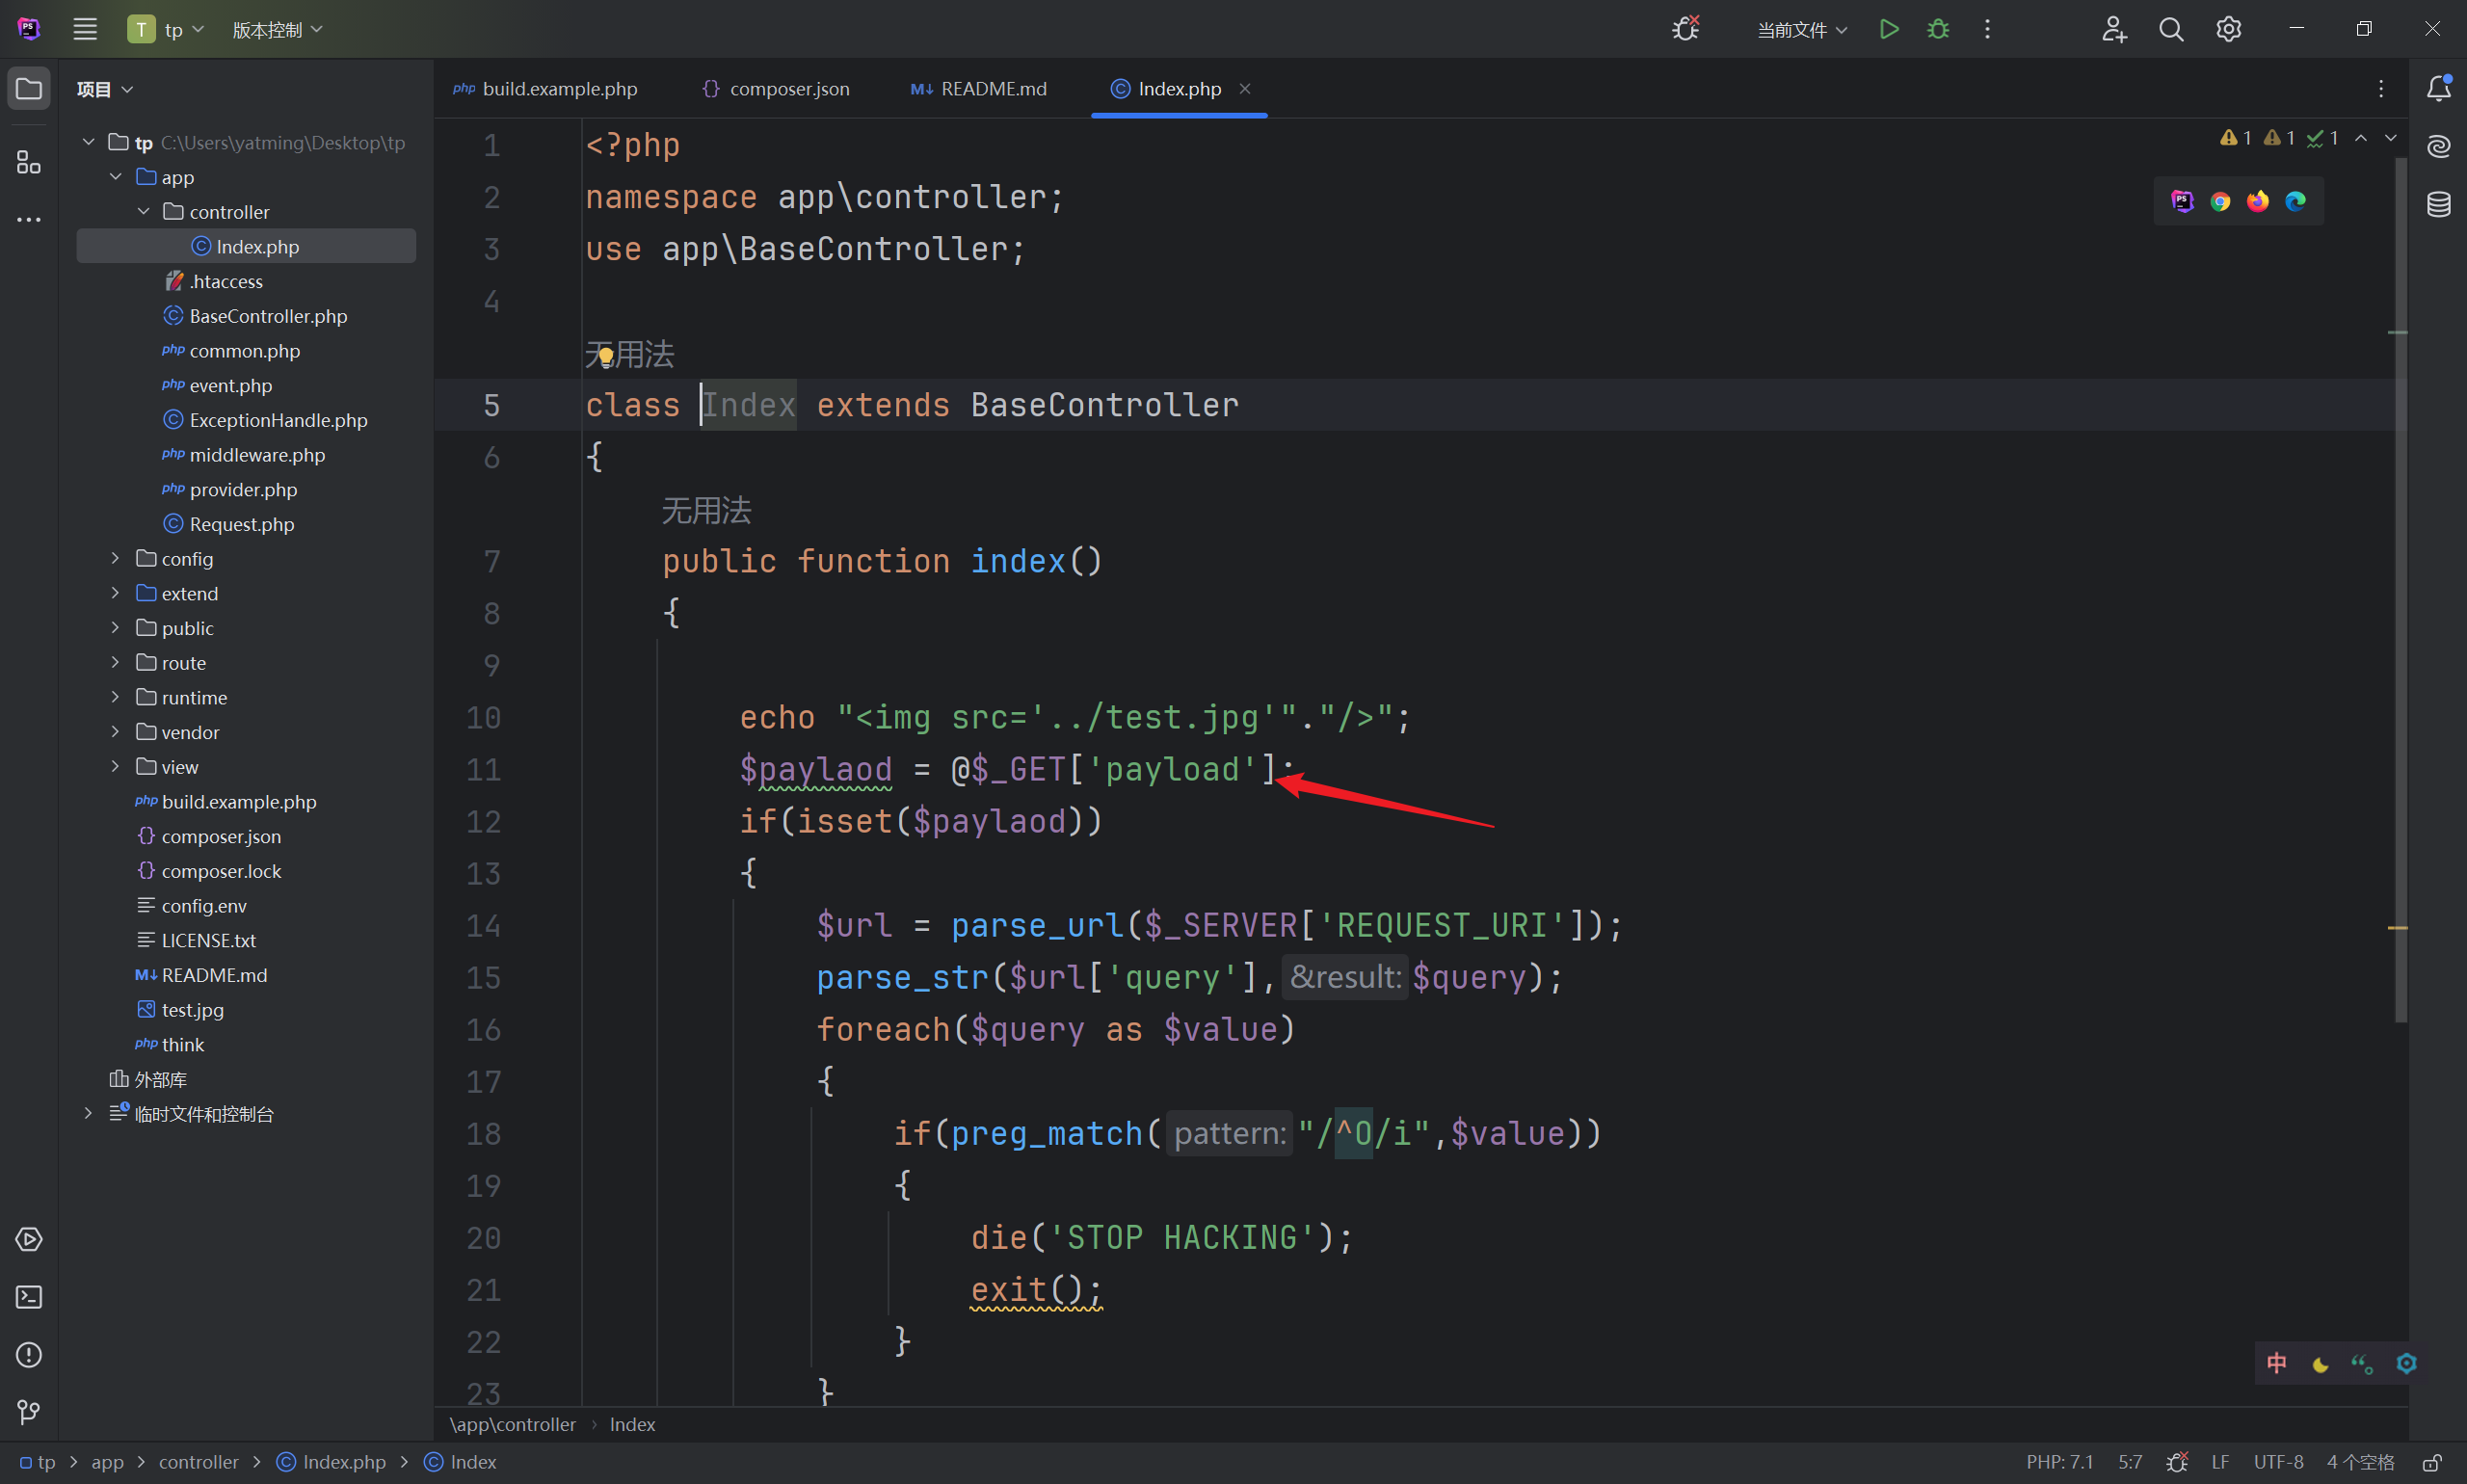Open the Terminal tool window
Screen dimensions: 2467x1484
click(x=29, y=1297)
